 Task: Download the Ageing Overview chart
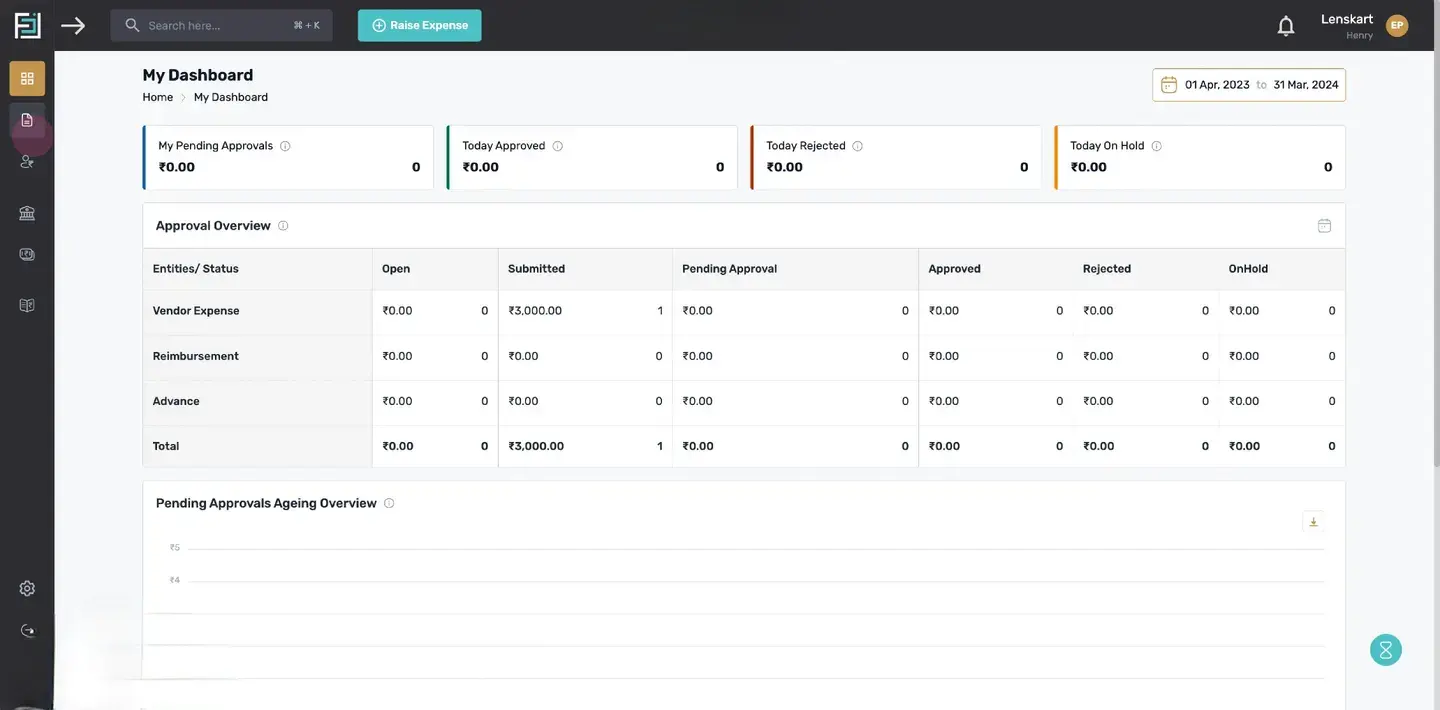click(1314, 522)
